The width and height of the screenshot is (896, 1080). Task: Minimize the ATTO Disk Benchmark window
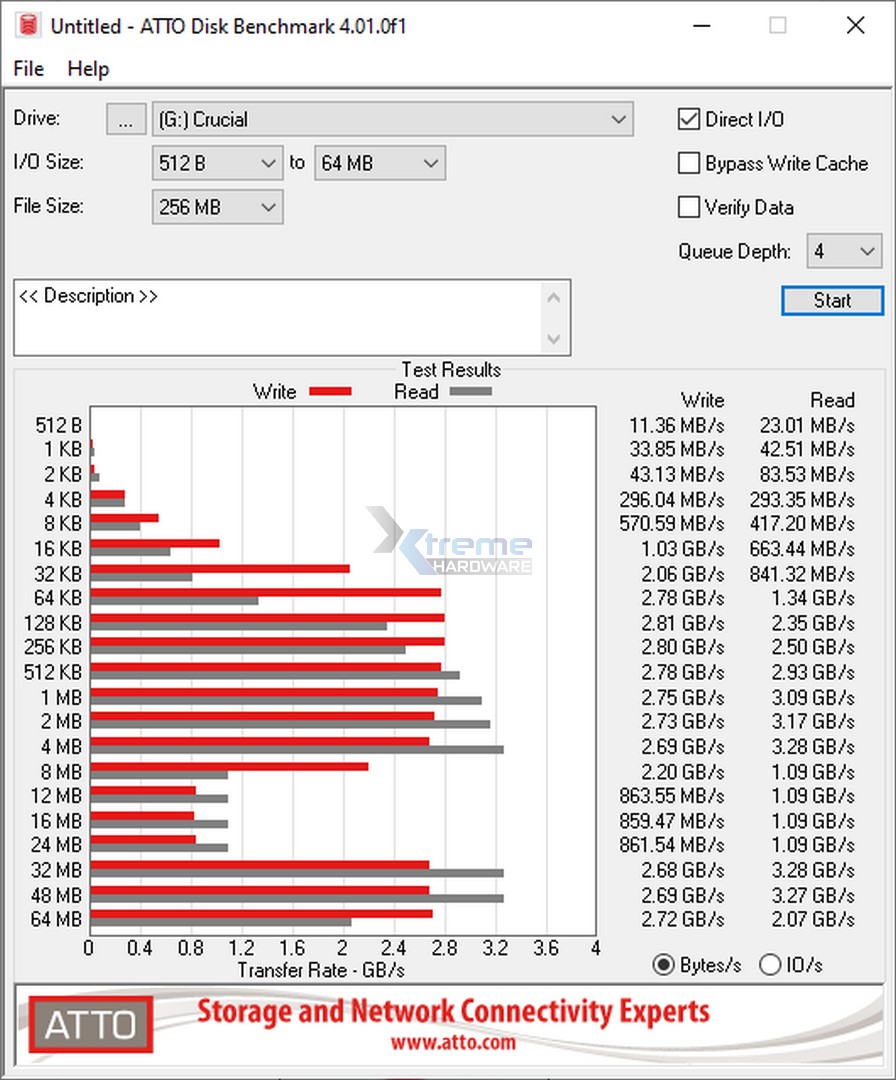pos(699,26)
